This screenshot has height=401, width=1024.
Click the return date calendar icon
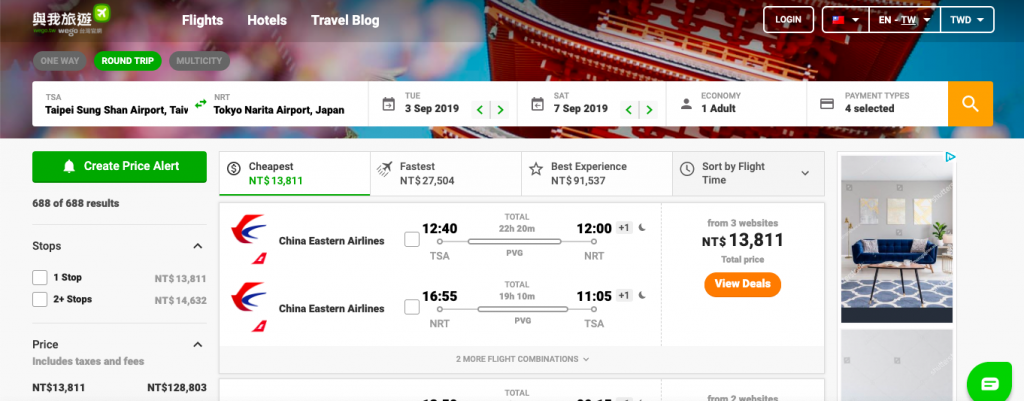[537, 104]
